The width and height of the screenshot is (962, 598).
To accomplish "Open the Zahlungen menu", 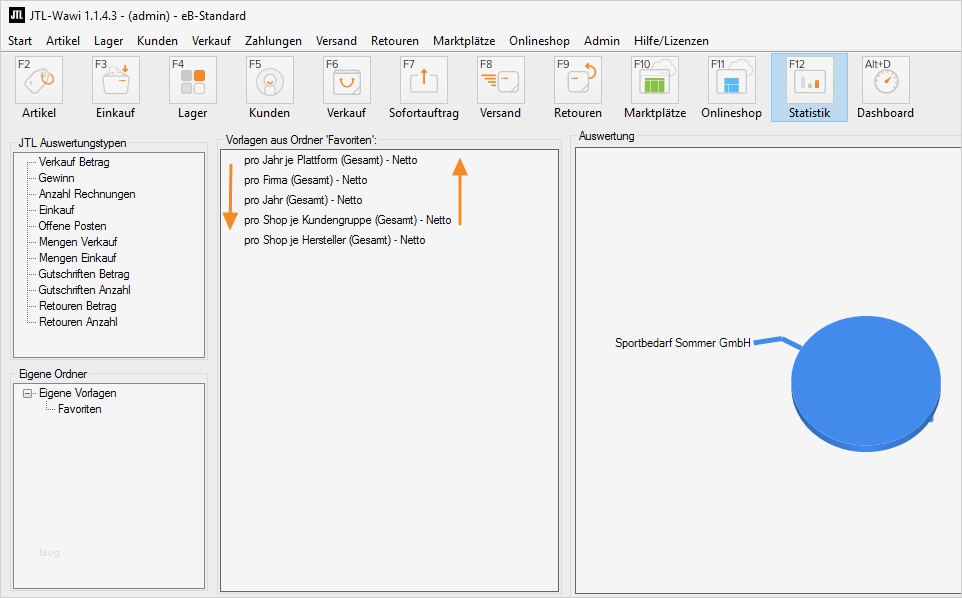I will click(273, 40).
